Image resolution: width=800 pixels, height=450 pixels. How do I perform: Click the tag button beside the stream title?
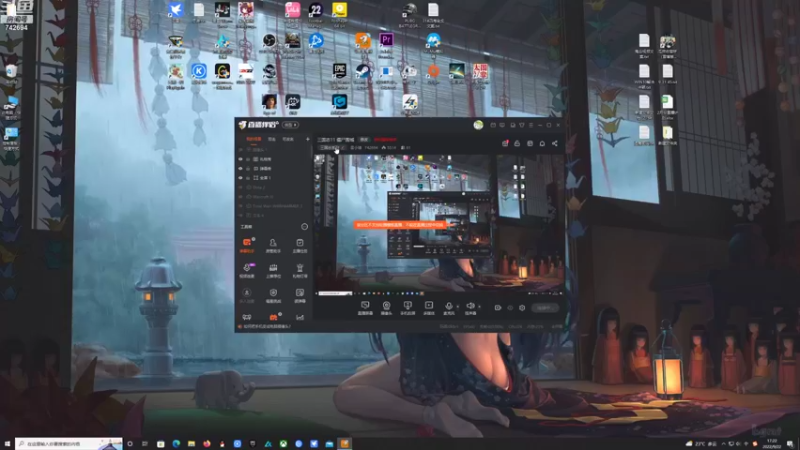(364, 139)
